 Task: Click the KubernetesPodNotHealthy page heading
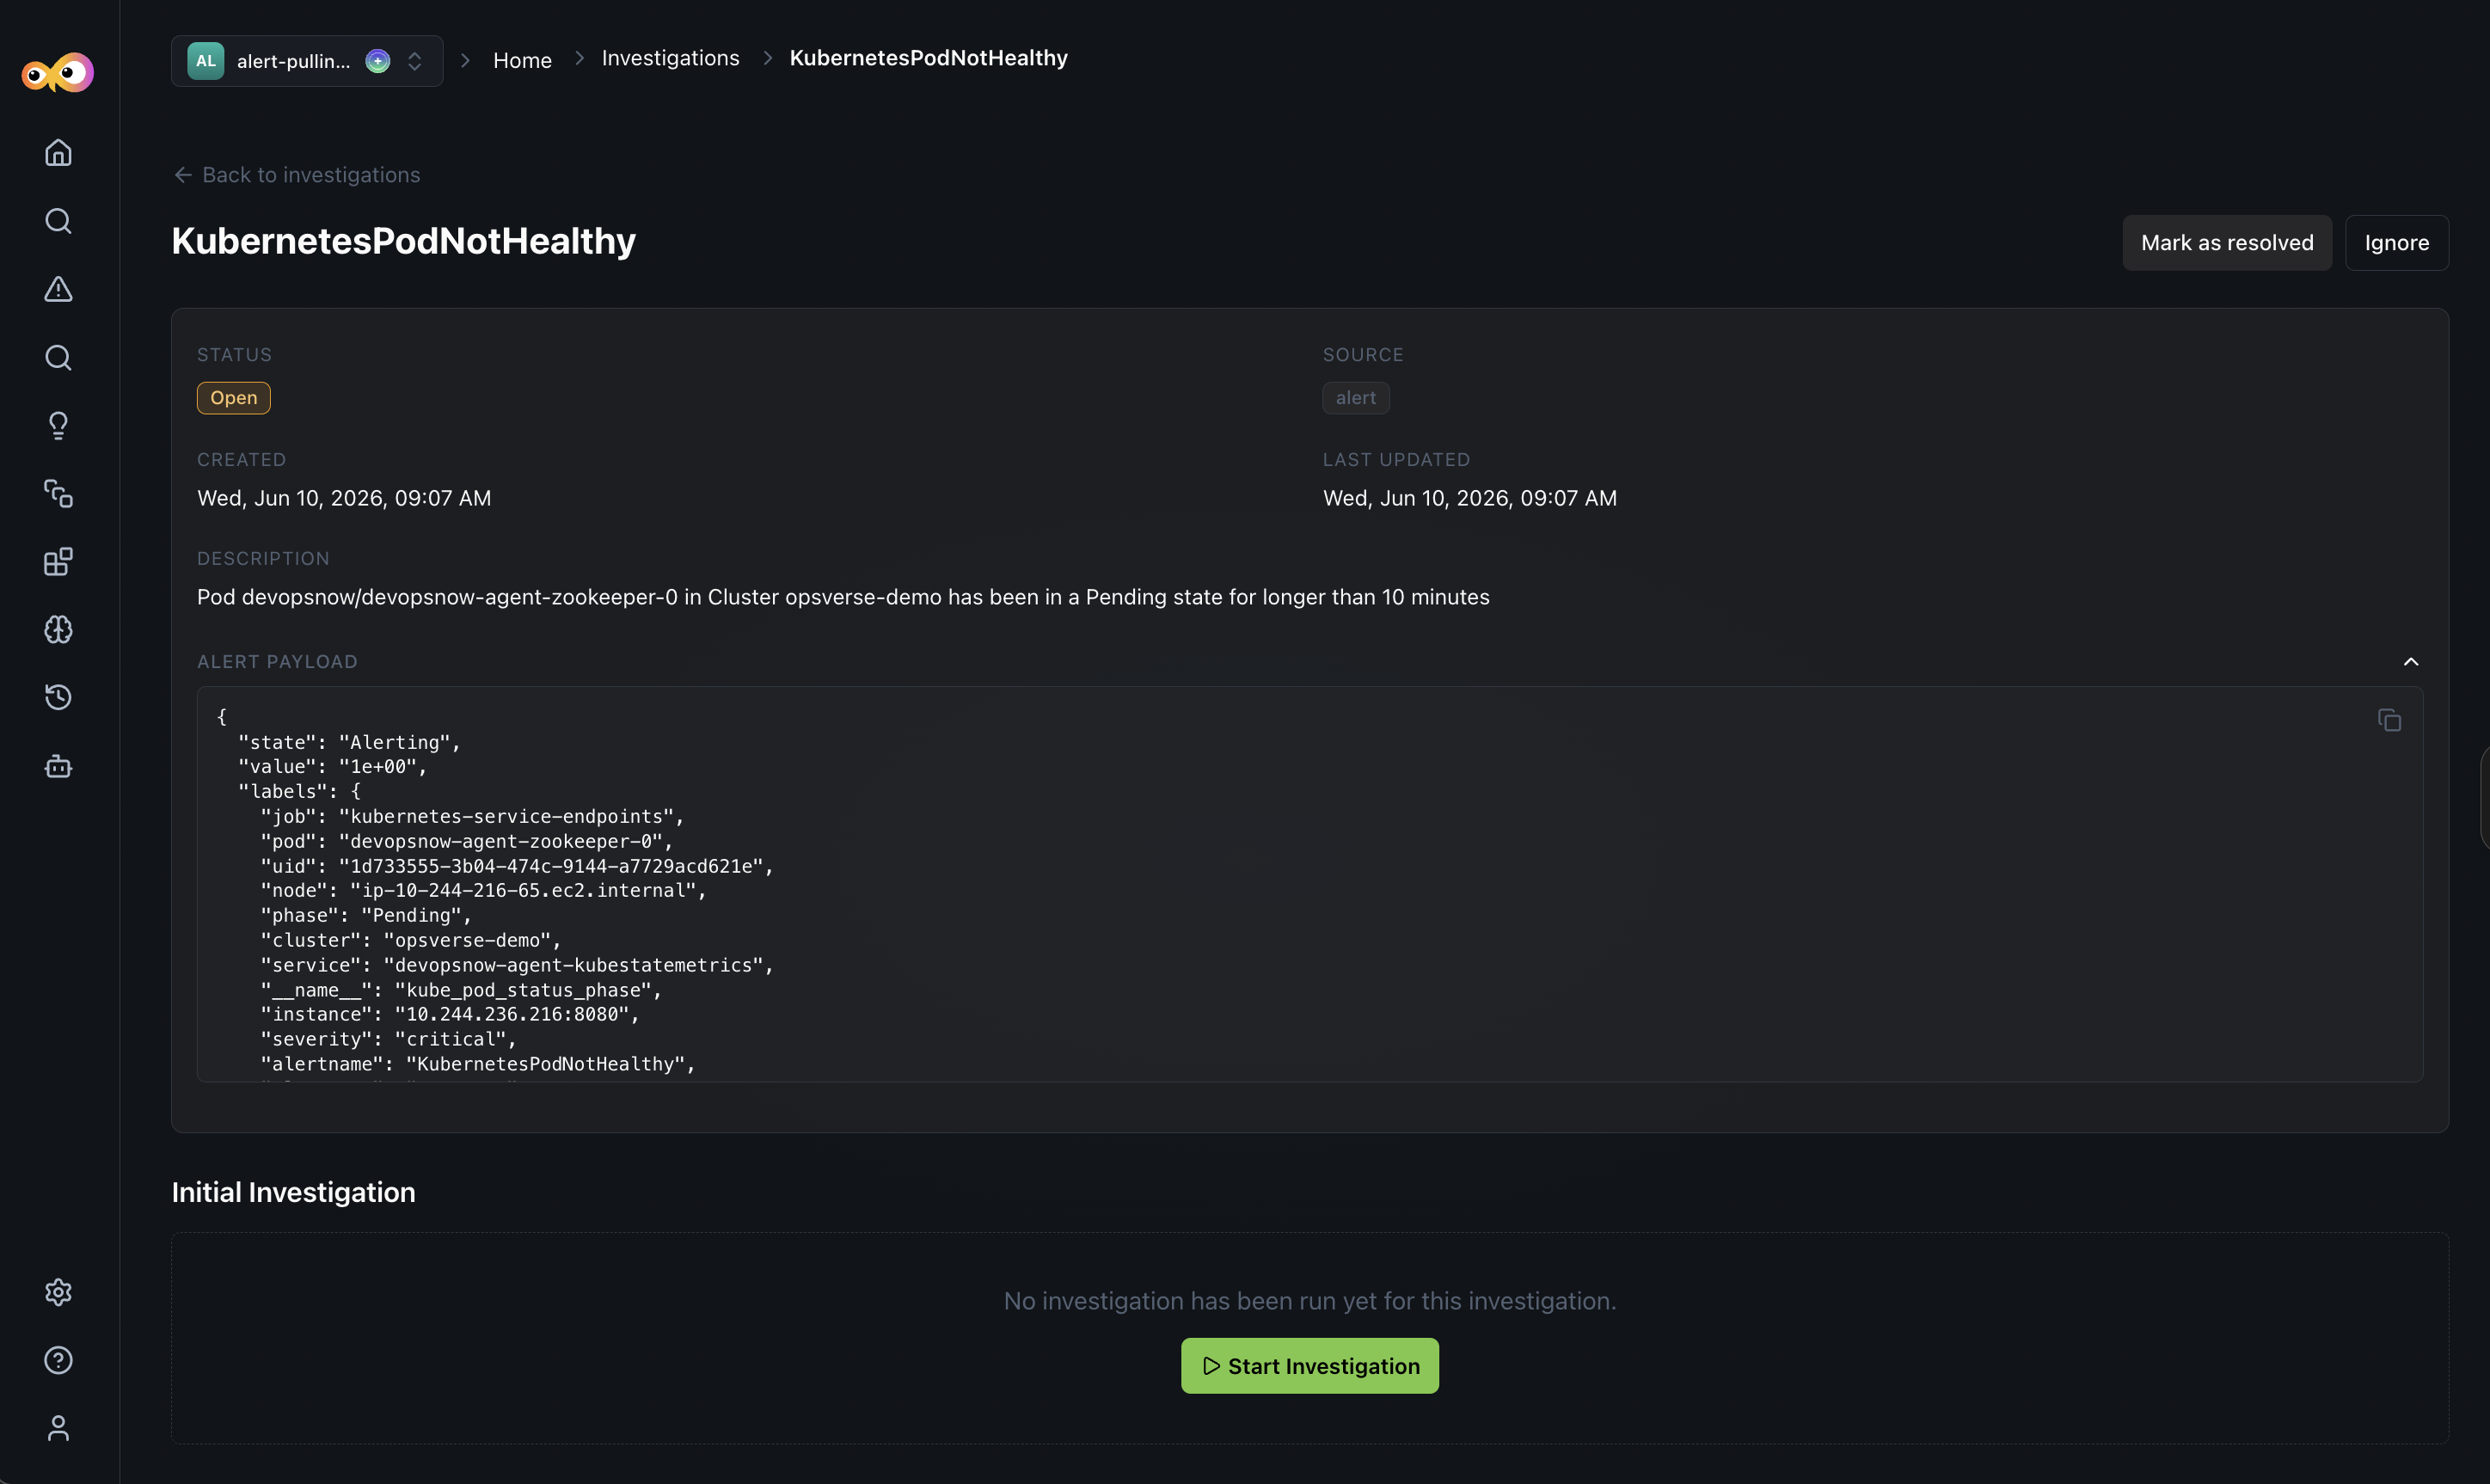tap(403, 241)
